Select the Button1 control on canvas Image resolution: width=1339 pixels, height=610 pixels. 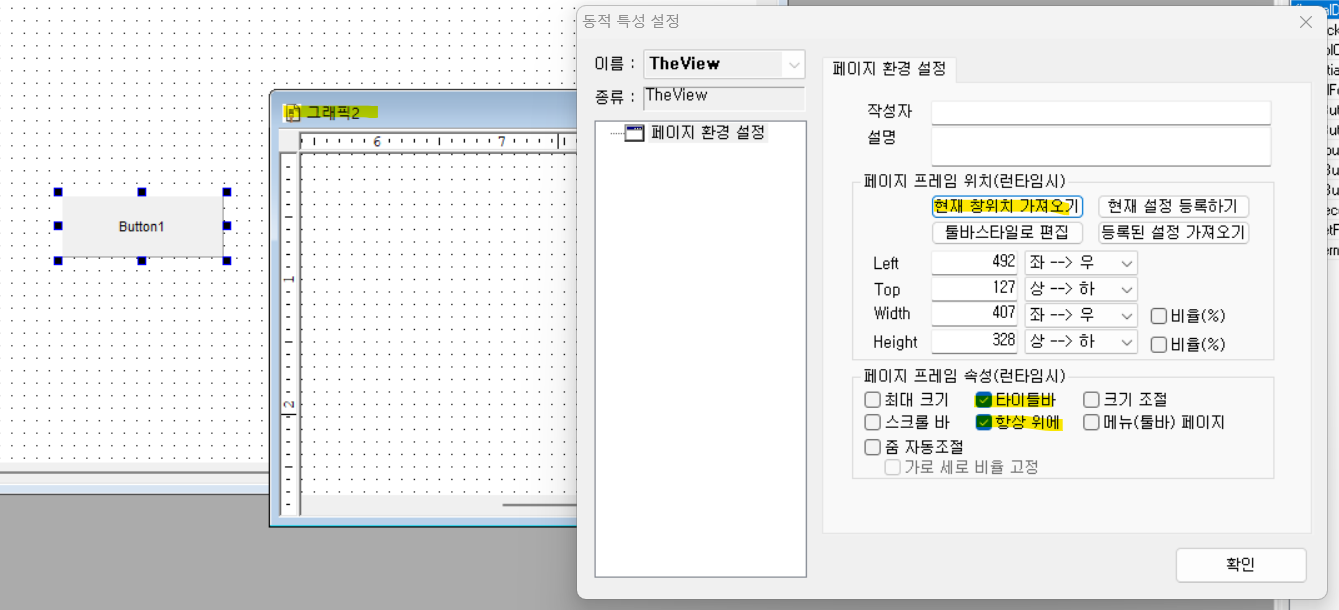pos(142,227)
